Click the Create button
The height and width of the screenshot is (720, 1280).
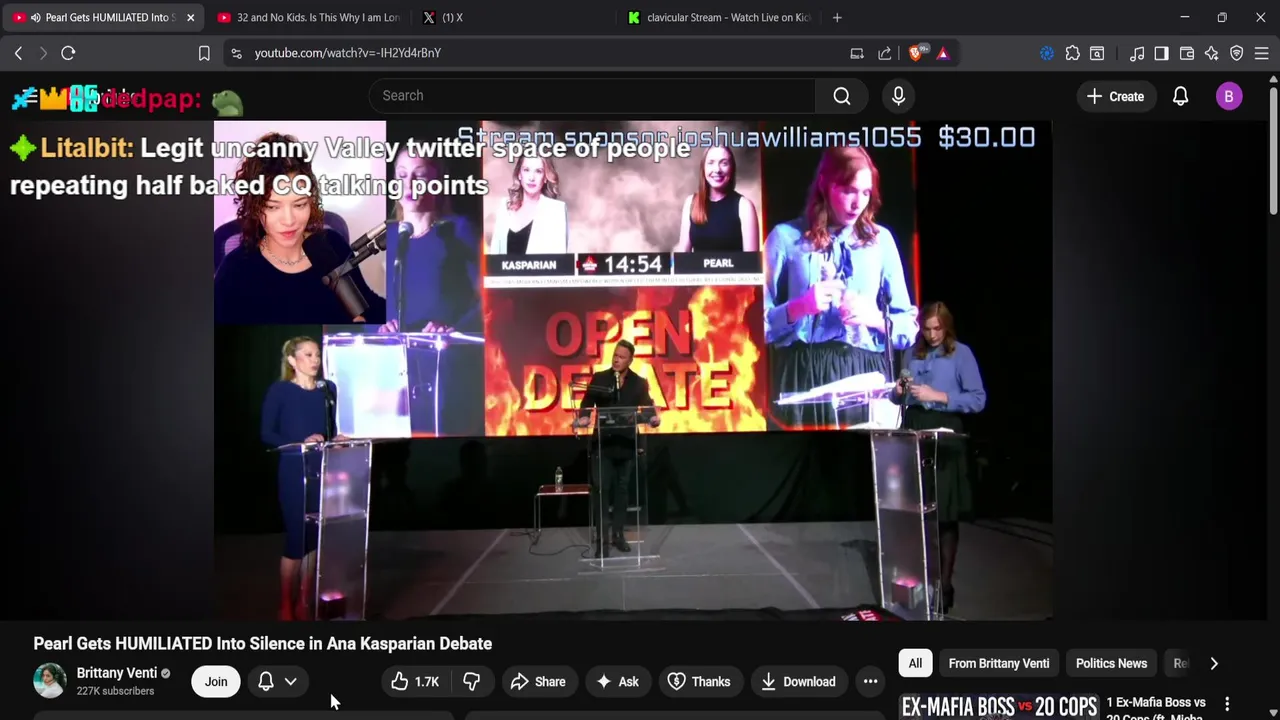1115,96
